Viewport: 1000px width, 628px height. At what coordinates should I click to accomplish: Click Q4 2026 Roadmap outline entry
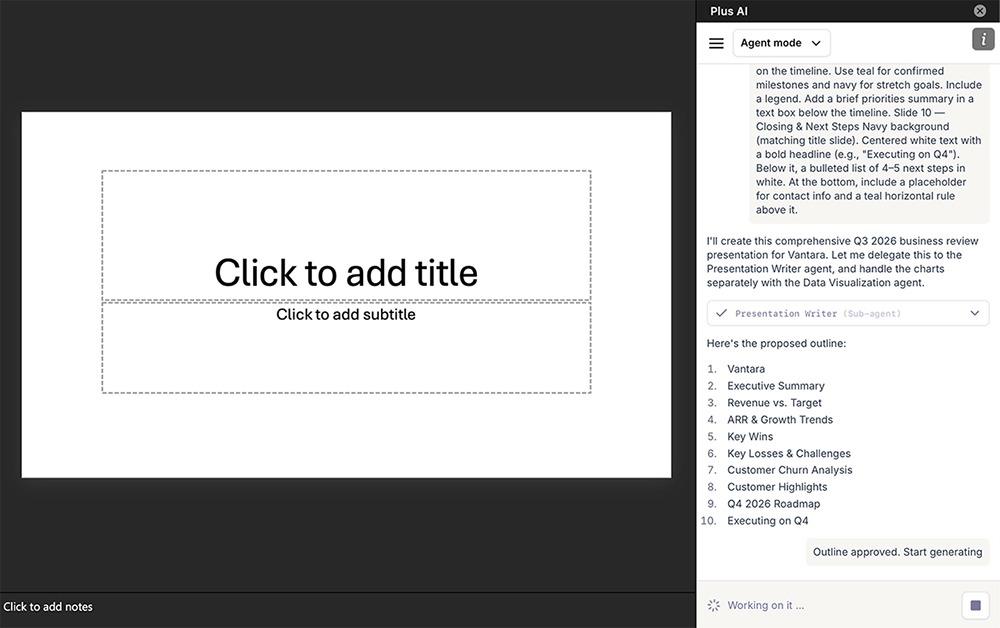(773, 504)
